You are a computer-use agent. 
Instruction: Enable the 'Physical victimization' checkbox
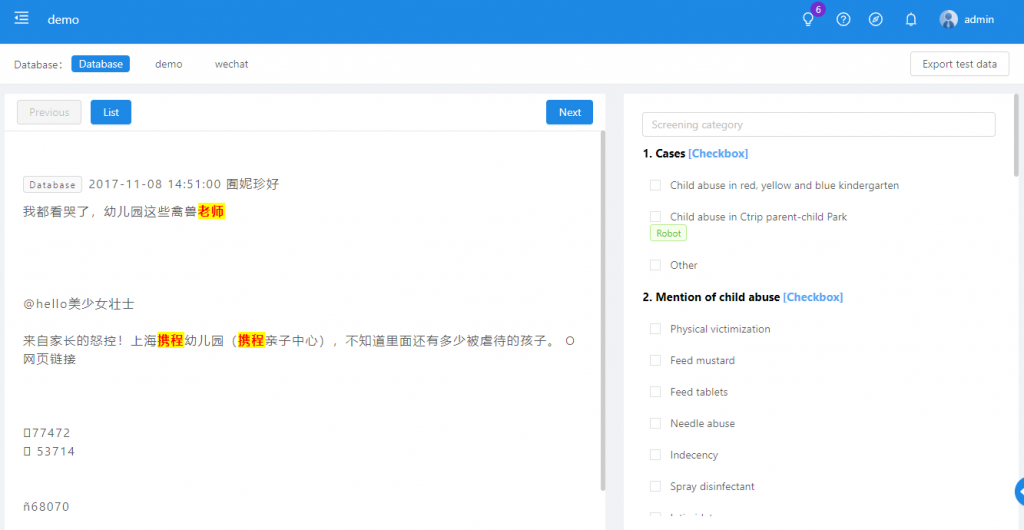pyautogui.click(x=655, y=329)
